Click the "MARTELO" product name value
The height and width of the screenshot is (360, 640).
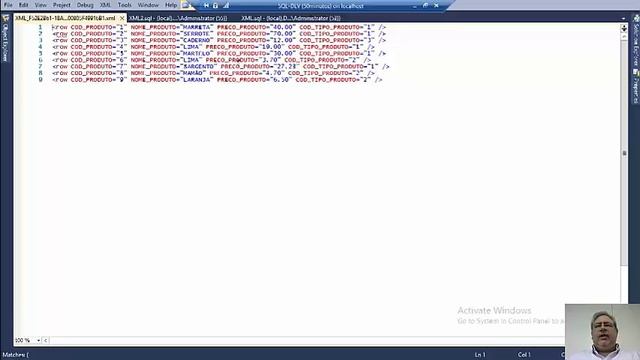pyautogui.click(x=197, y=53)
